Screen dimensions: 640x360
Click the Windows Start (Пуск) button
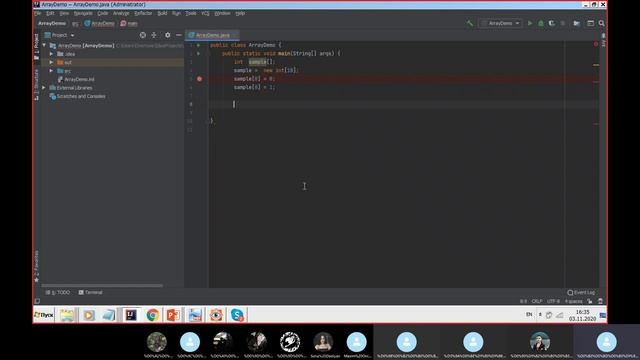coord(44,315)
